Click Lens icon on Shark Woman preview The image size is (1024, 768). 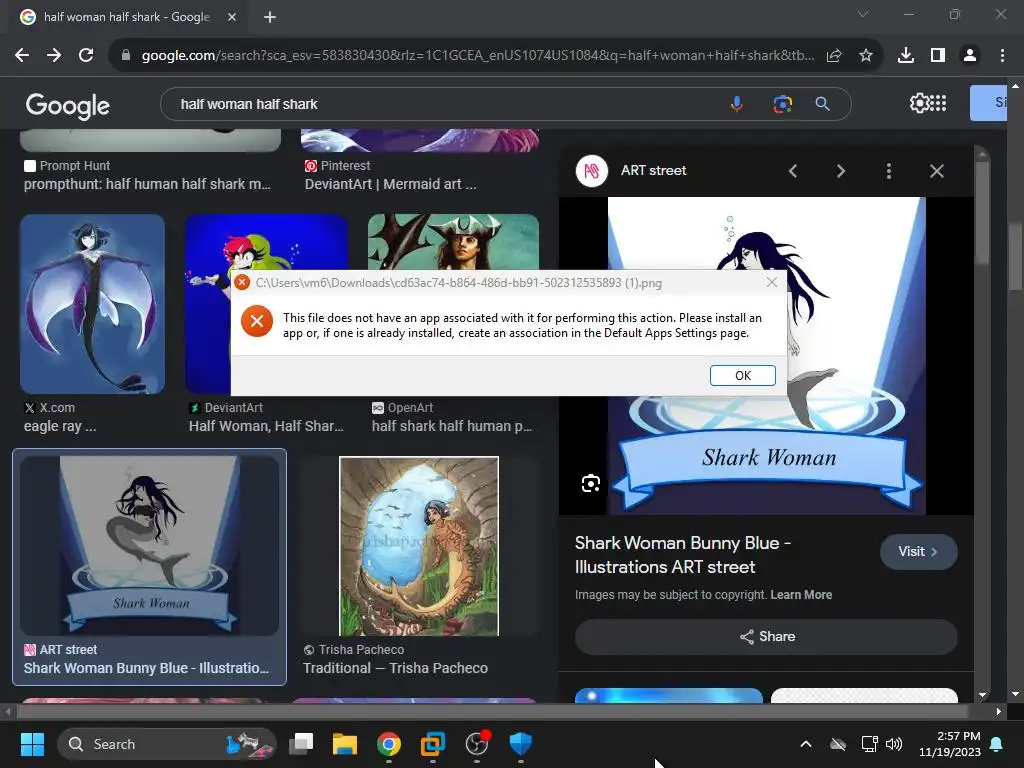coord(590,483)
